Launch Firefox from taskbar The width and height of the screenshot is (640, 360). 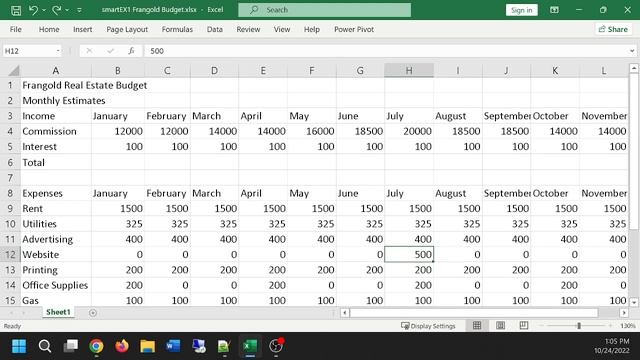point(122,346)
